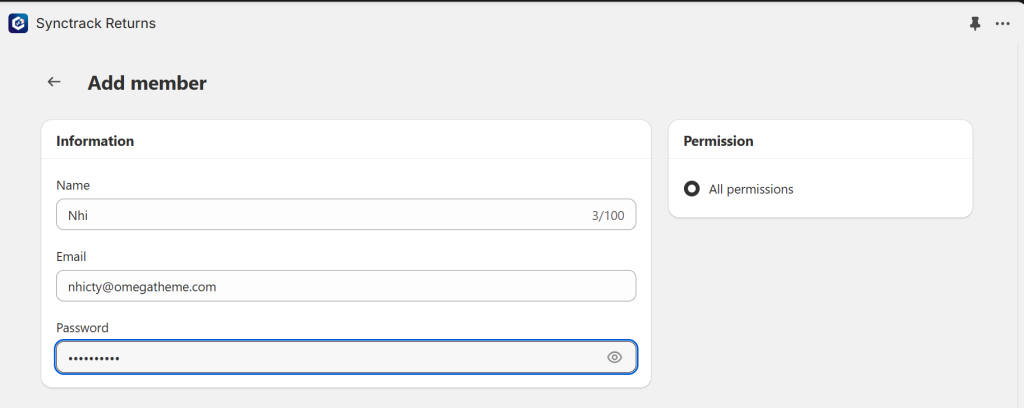Click the Name field label
Screen dimensions: 1024x408
click(x=73, y=185)
